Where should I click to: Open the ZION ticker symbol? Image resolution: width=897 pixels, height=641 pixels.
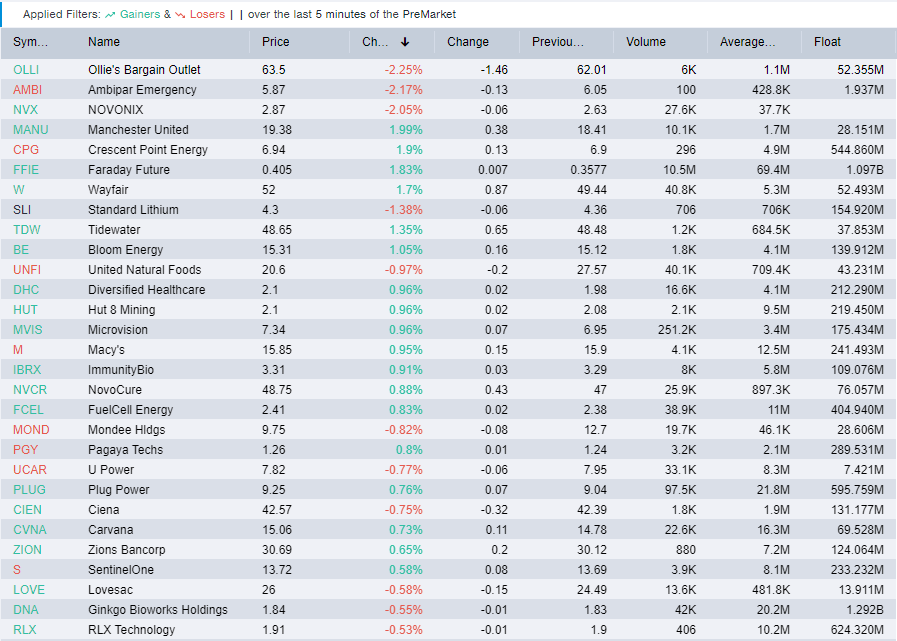tap(27, 550)
